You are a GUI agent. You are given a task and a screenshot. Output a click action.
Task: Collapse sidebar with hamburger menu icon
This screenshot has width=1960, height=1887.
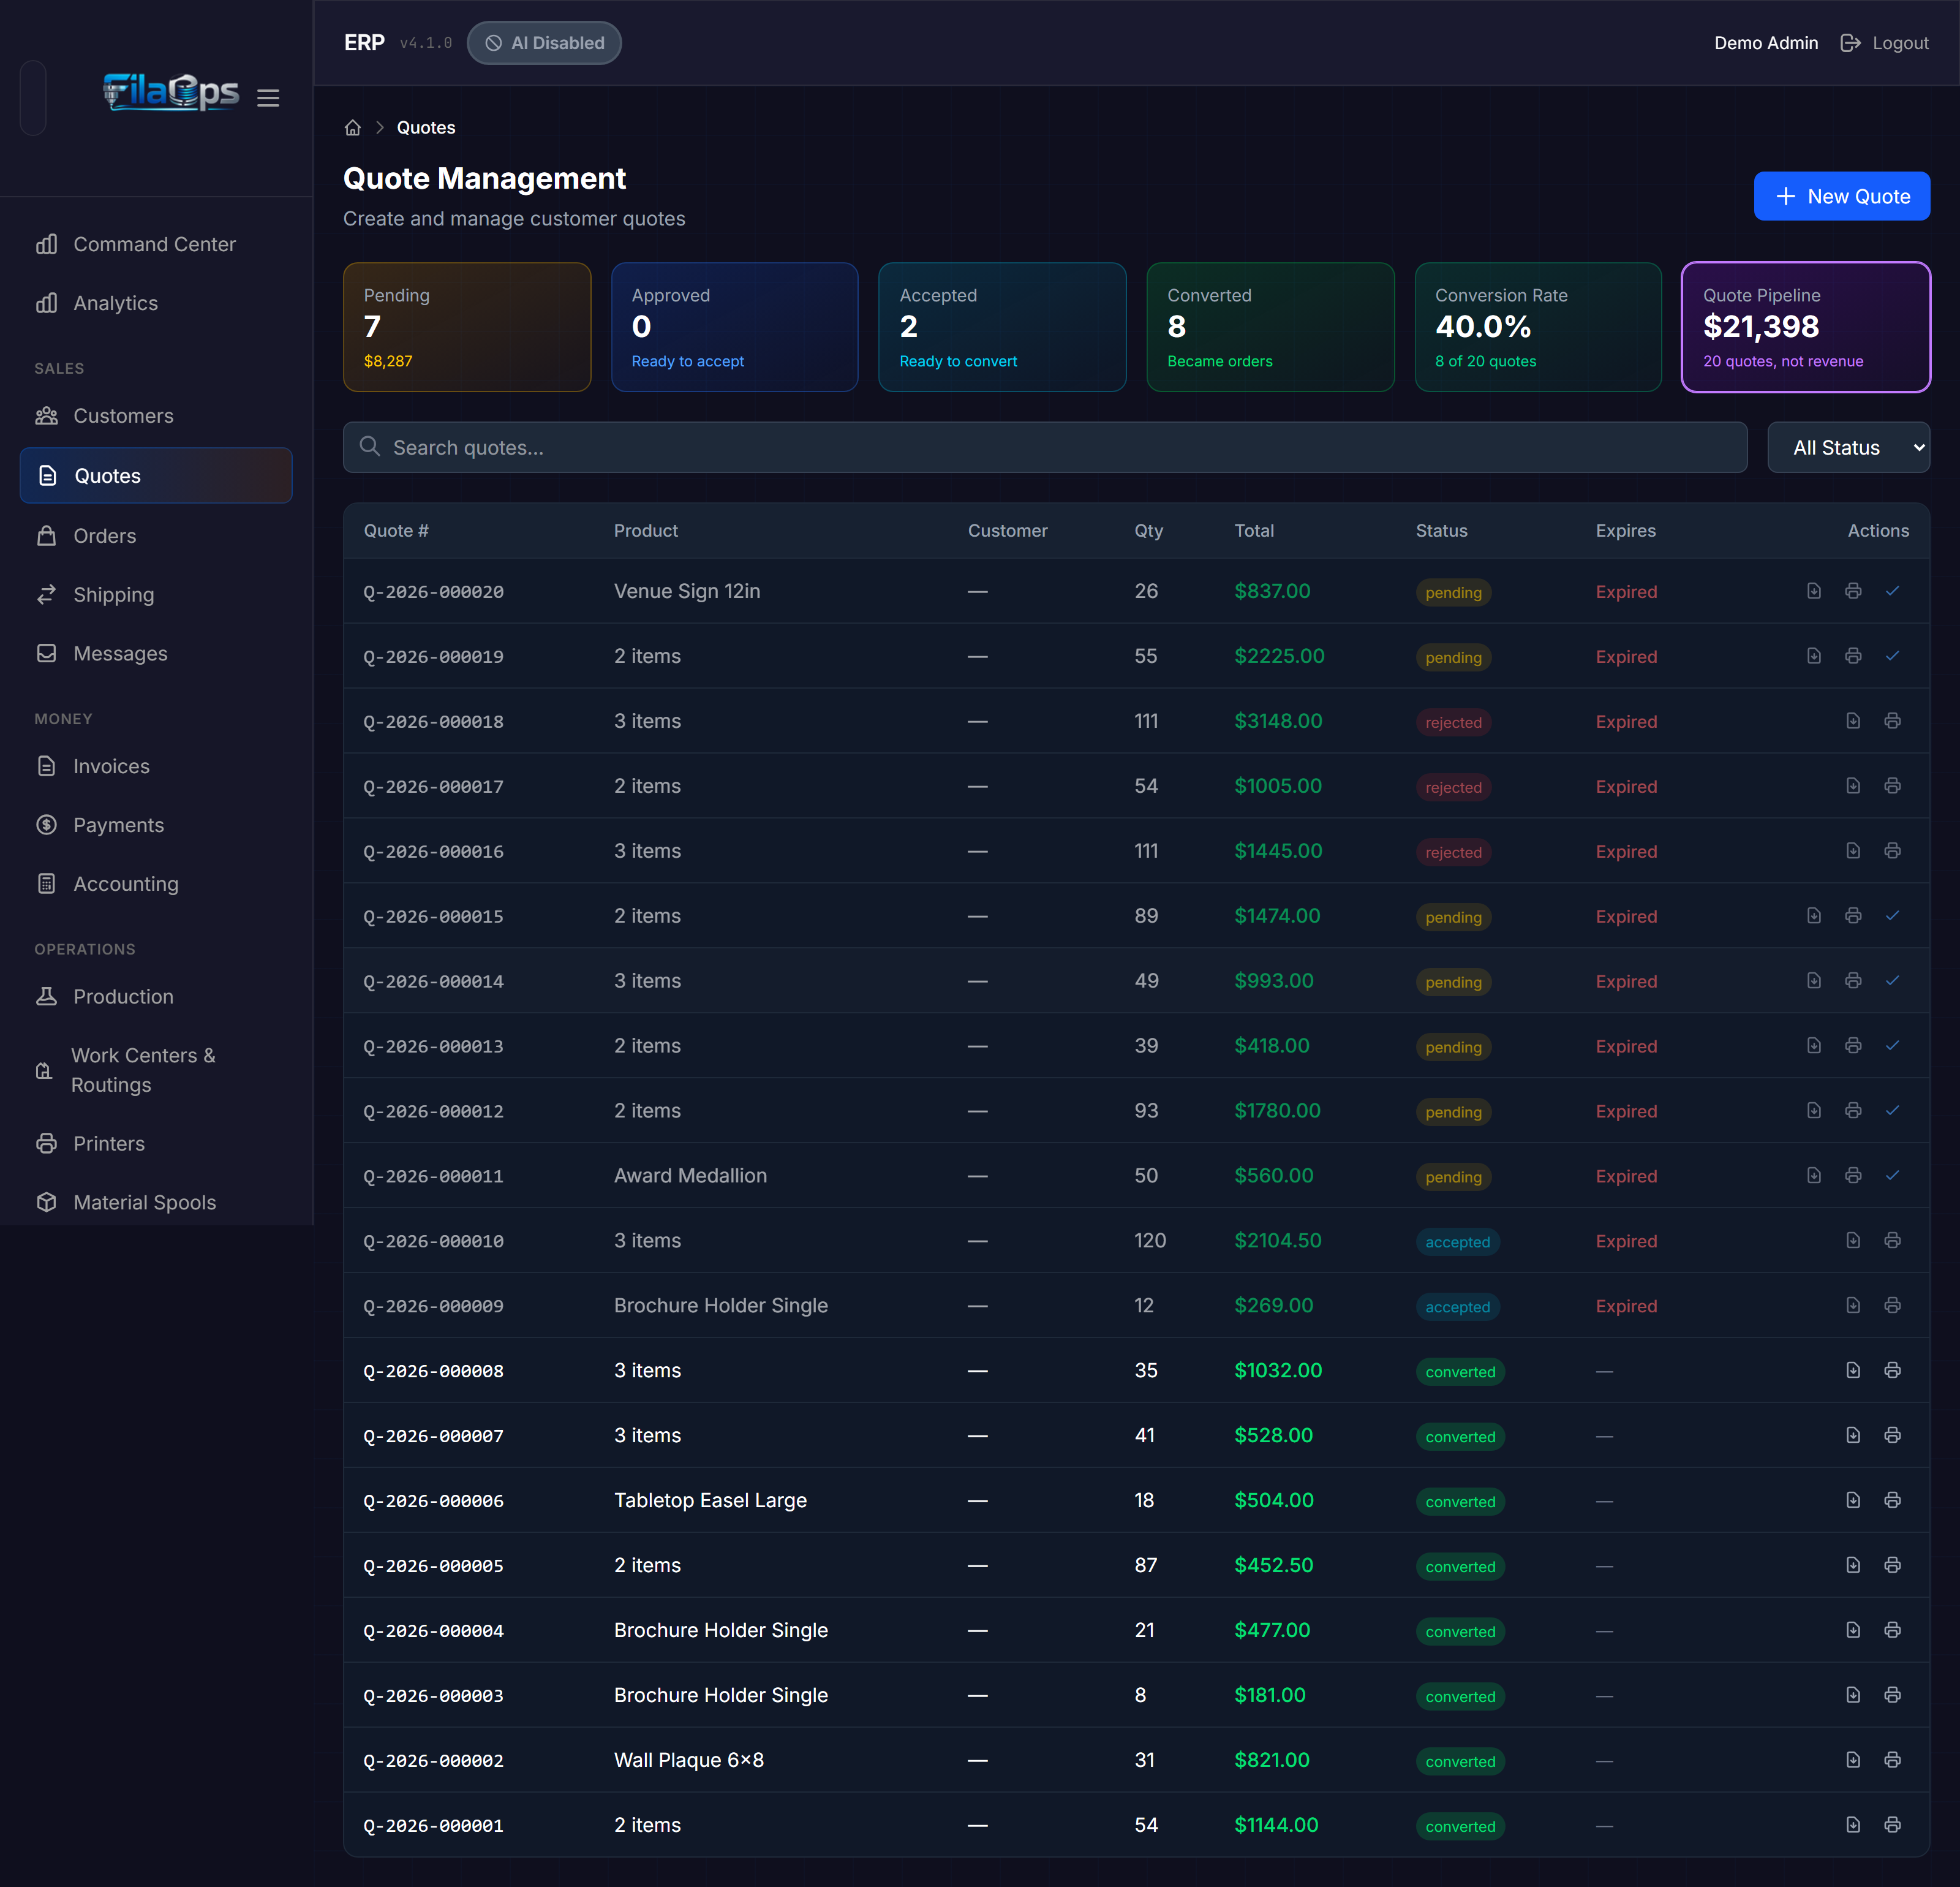tap(268, 98)
